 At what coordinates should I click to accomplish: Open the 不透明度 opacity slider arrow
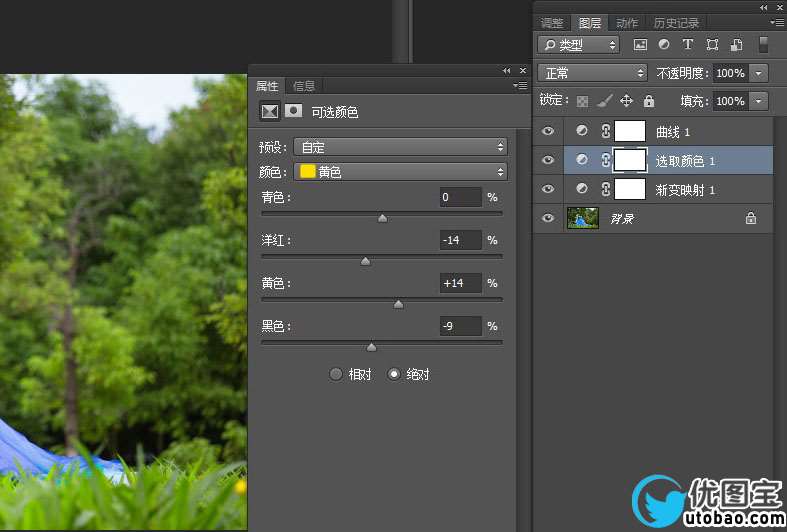(x=758, y=73)
